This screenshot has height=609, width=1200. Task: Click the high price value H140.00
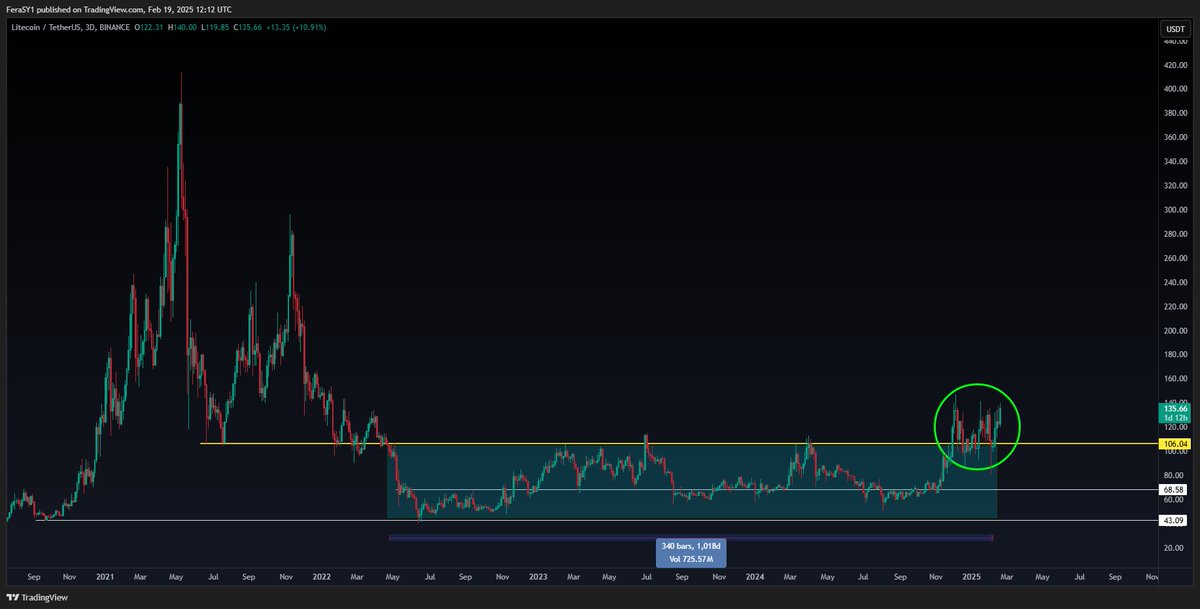click(x=181, y=29)
